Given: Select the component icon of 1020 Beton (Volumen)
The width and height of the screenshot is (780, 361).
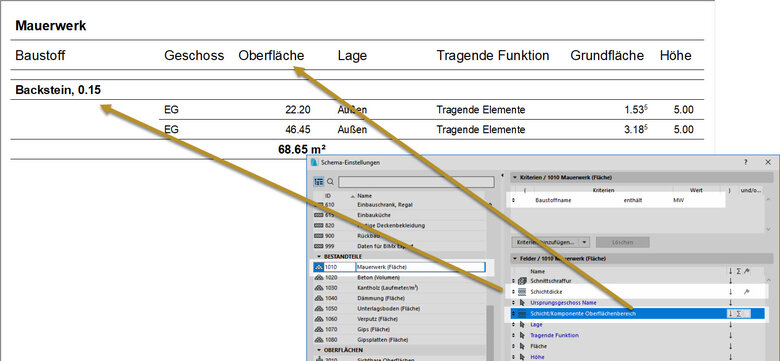Looking at the screenshot, I should (318, 277).
